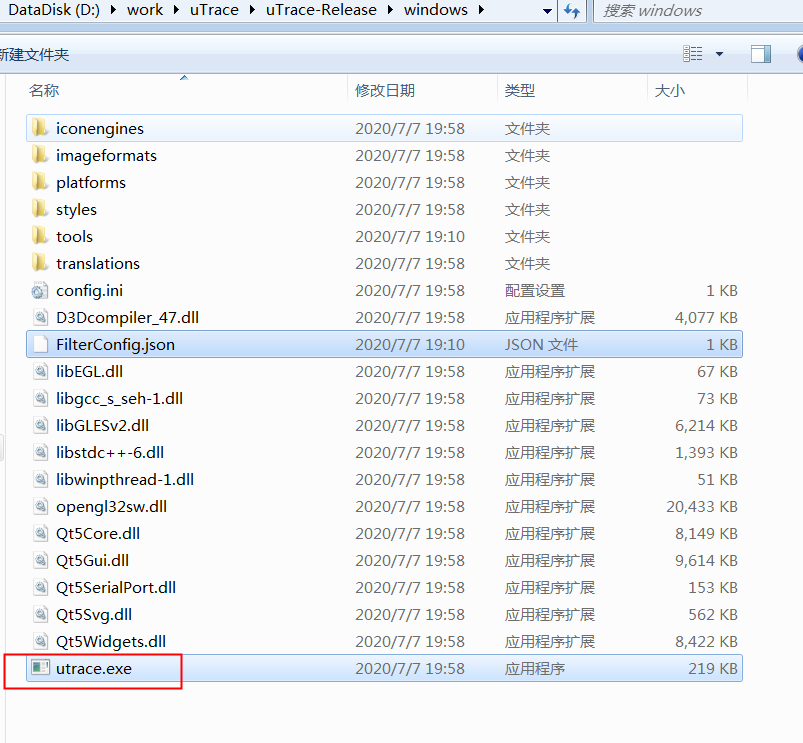Go to the work folder breadcrumb

(145, 10)
